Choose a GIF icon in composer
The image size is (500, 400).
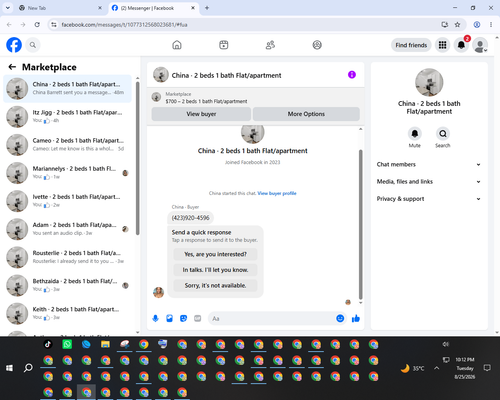(x=198, y=318)
